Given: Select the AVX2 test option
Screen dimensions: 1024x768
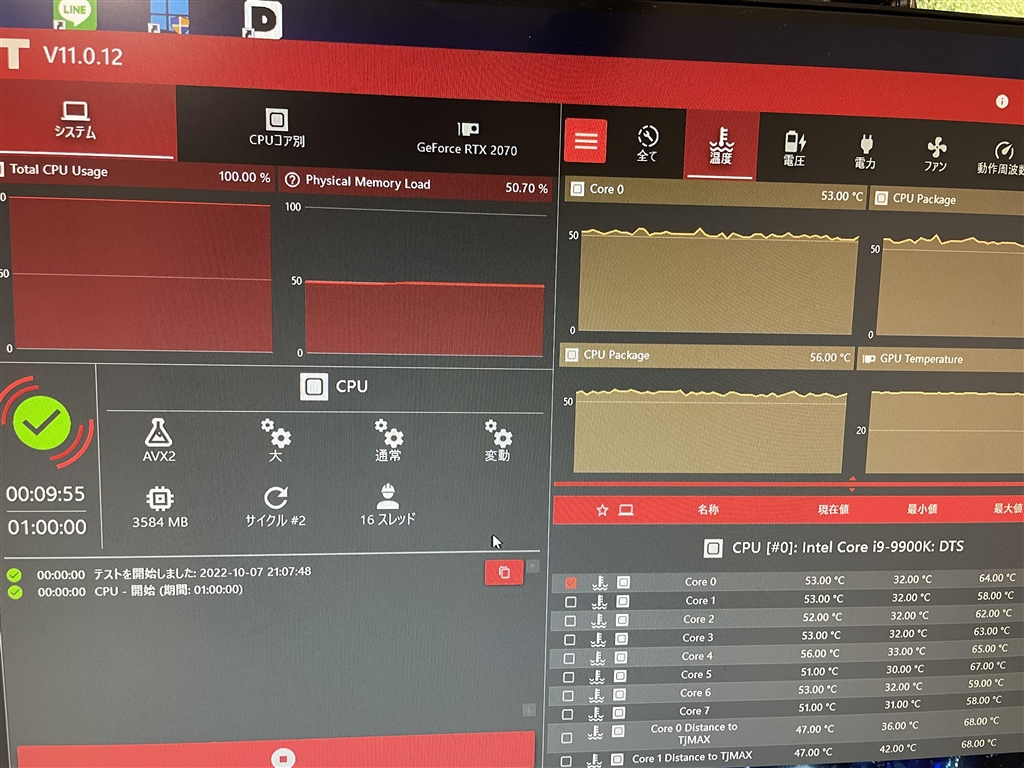Looking at the screenshot, I should 159,441.
